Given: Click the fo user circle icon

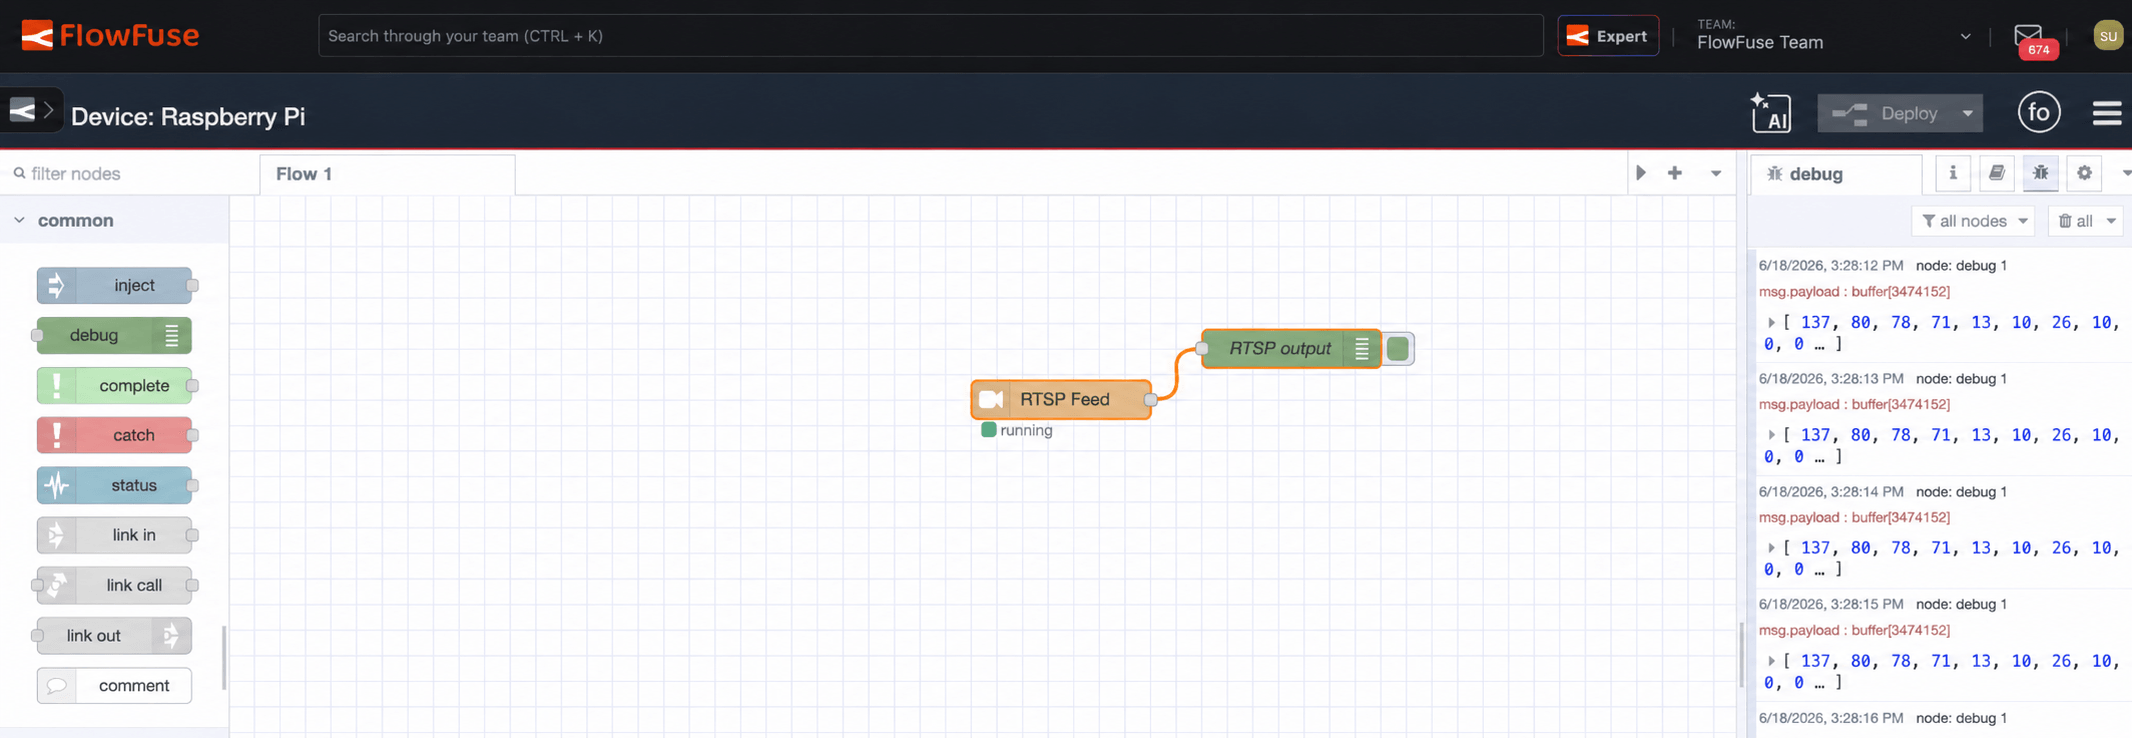Looking at the screenshot, I should [2039, 112].
